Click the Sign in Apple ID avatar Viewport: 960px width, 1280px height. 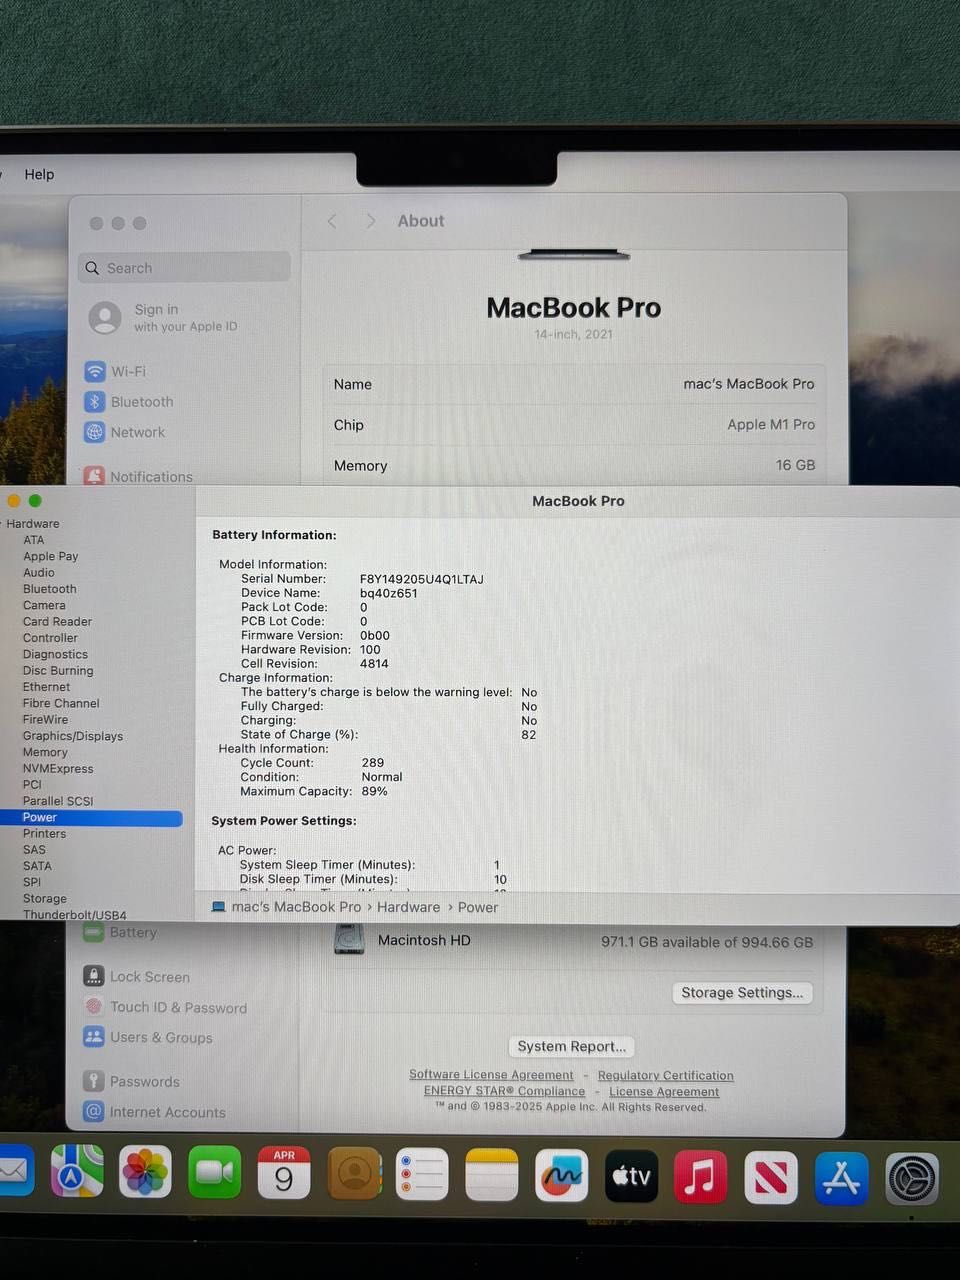(x=105, y=318)
